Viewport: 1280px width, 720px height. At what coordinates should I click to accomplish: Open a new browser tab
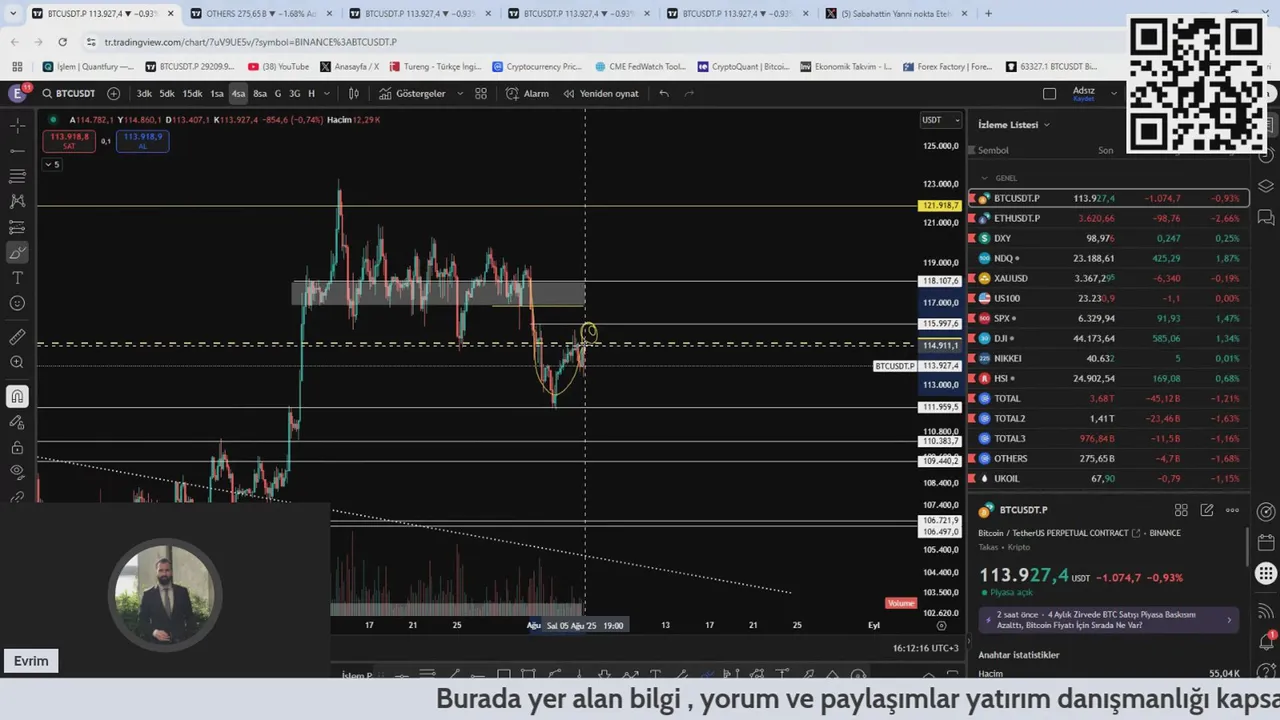click(989, 14)
